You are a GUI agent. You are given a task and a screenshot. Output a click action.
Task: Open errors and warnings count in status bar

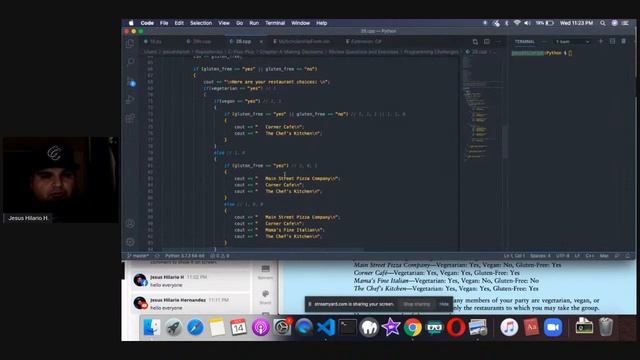pos(220,256)
